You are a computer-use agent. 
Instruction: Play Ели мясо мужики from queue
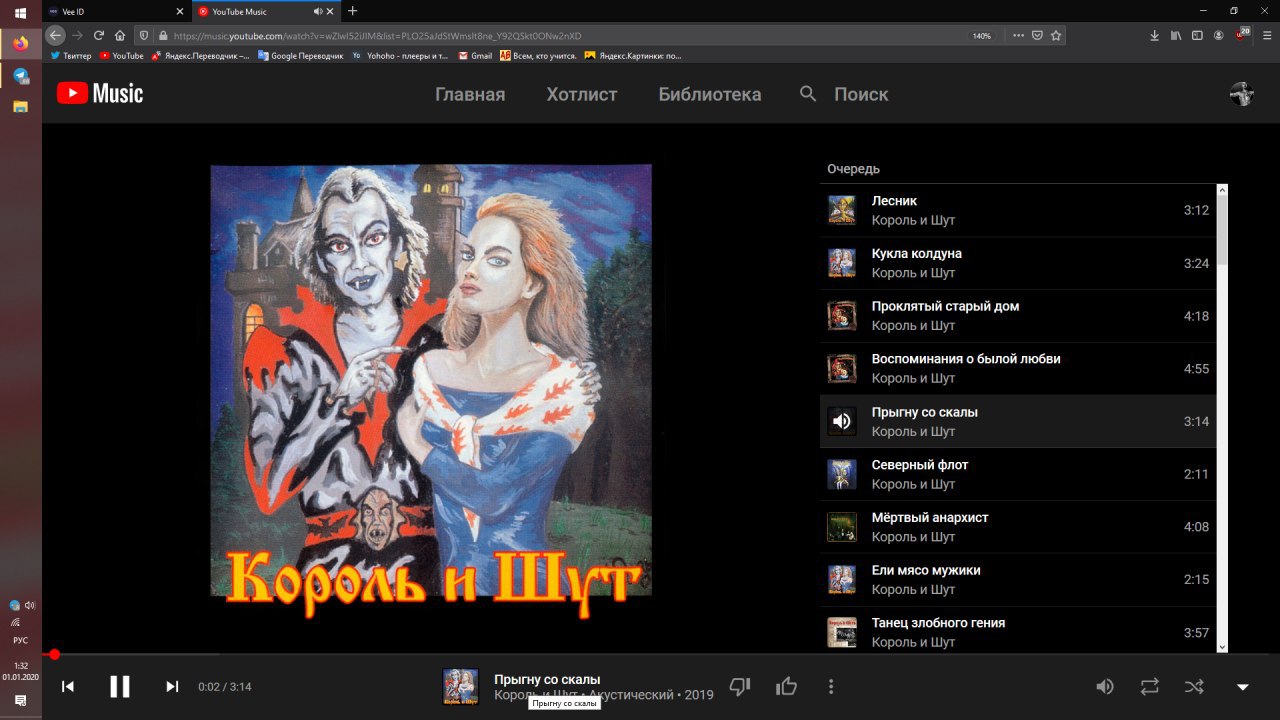pos(1018,580)
